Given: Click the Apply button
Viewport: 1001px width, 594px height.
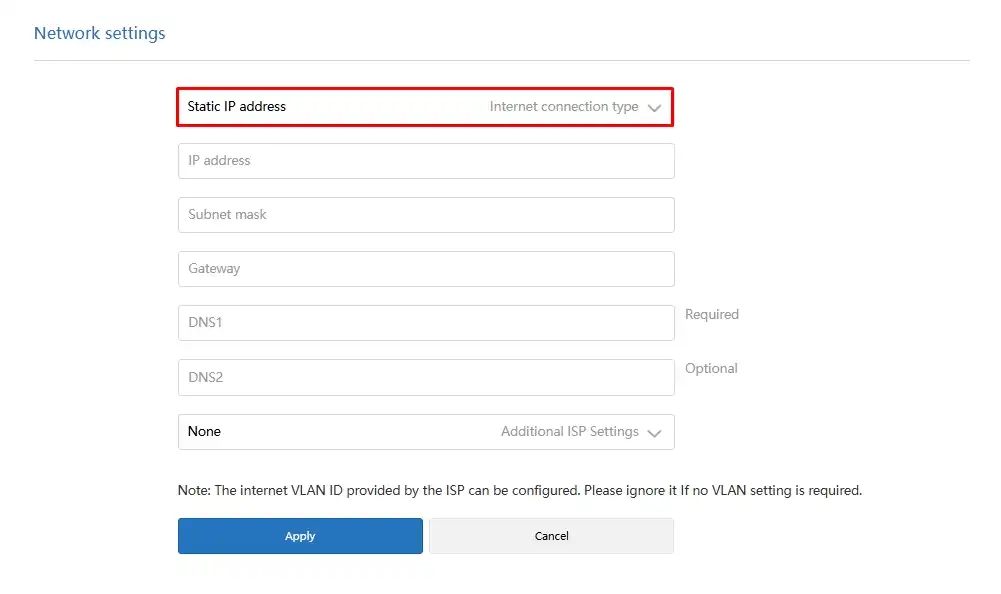Looking at the screenshot, I should 300,535.
